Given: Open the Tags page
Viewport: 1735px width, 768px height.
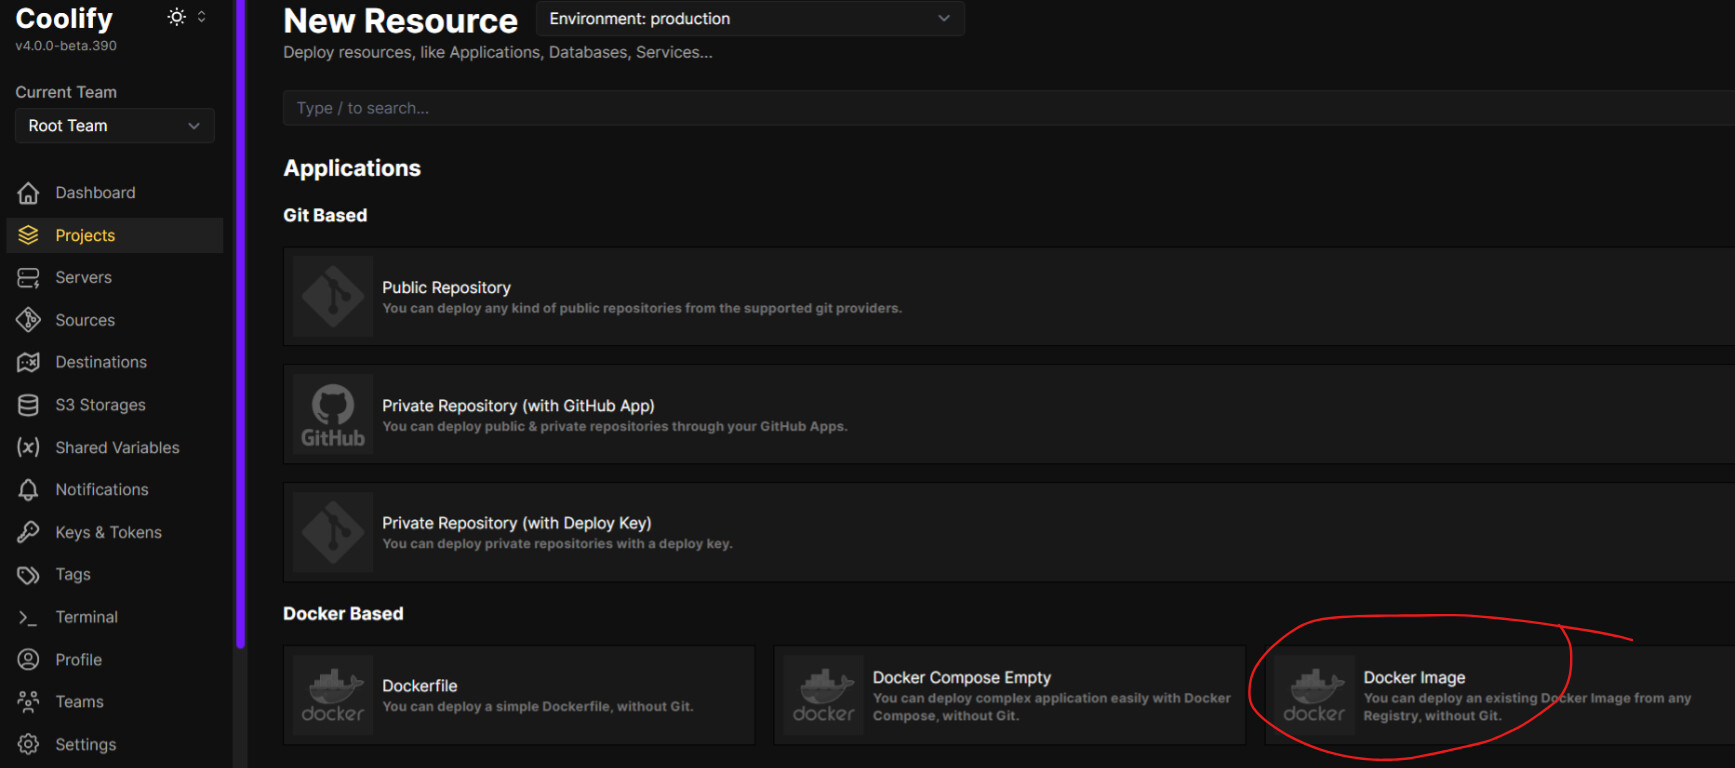Looking at the screenshot, I should click(115, 575).
